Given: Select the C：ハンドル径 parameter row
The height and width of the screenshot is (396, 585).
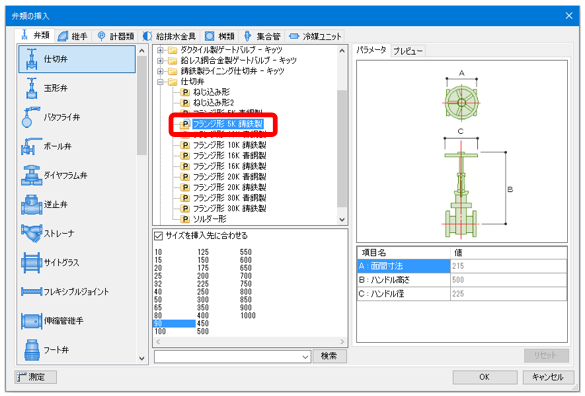Looking at the screenshot, I should coord(404,294).
